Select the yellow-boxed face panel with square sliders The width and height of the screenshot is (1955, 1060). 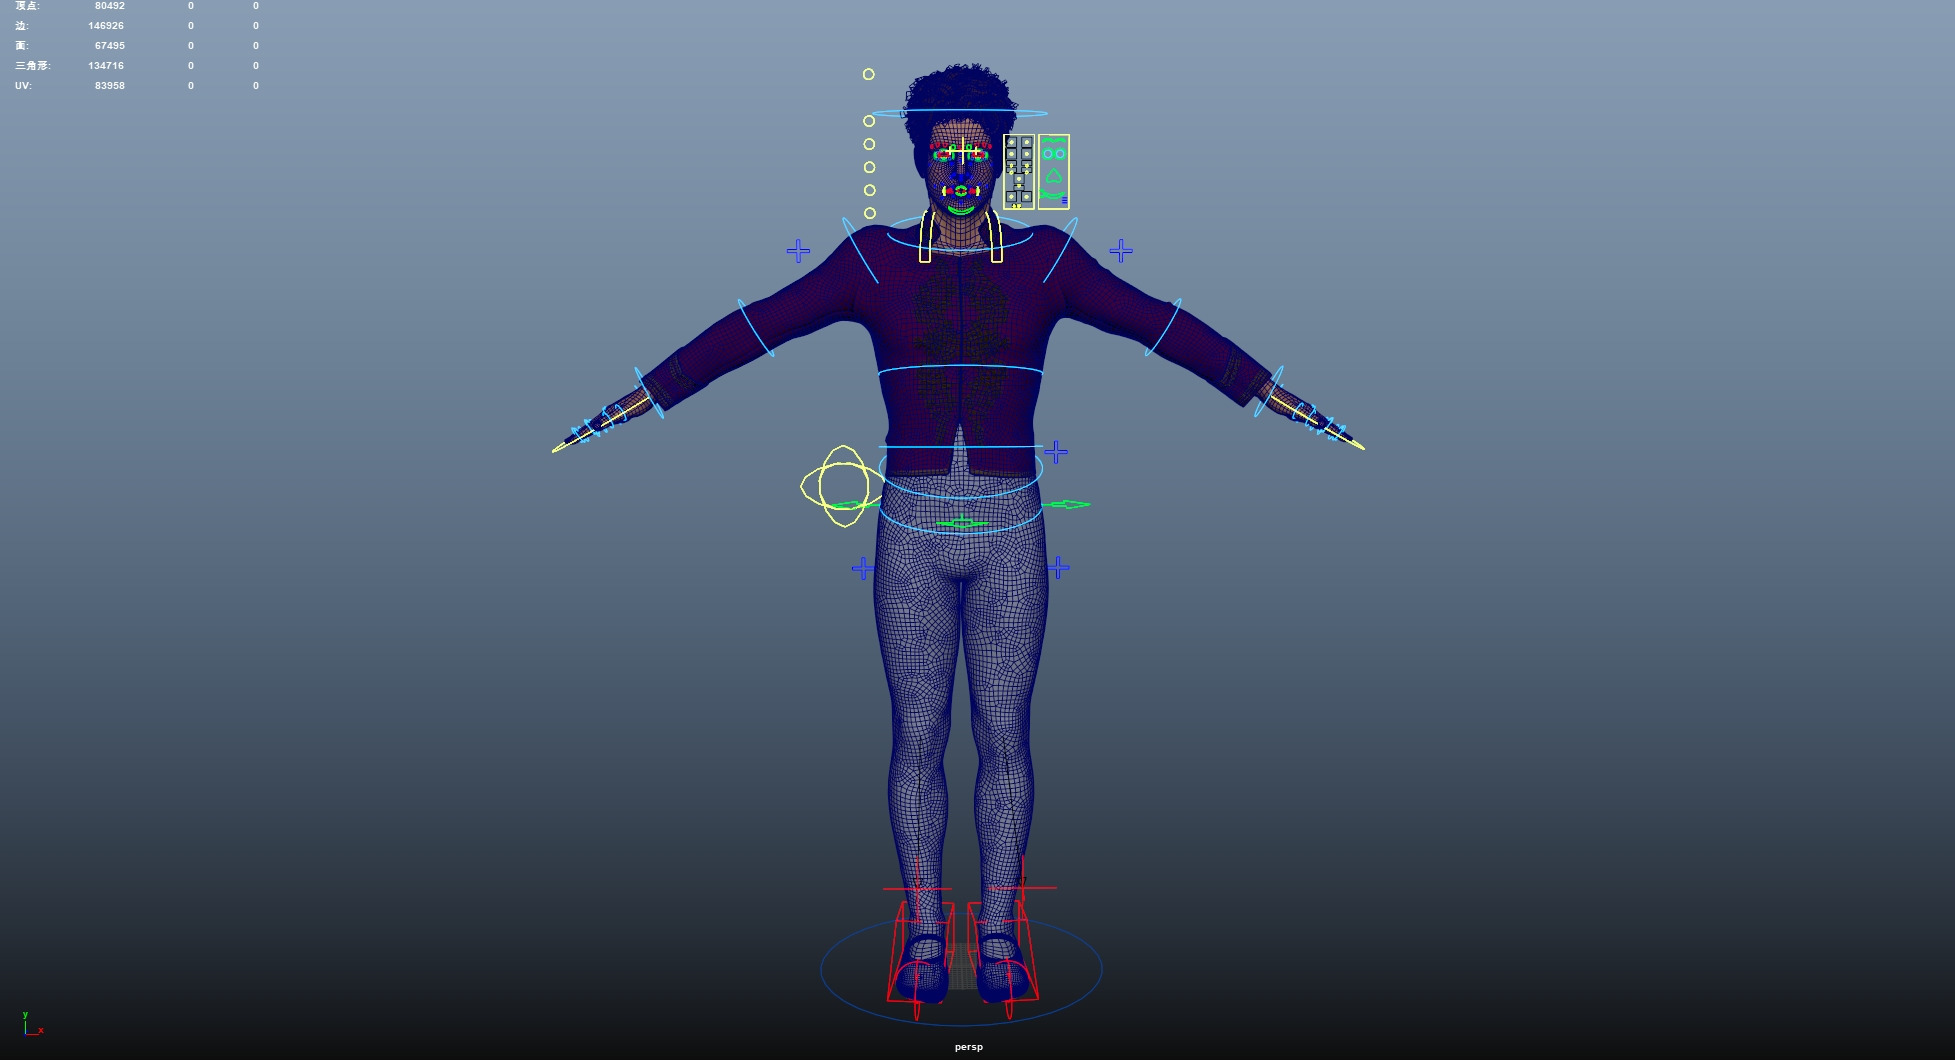click(1019, 172)
